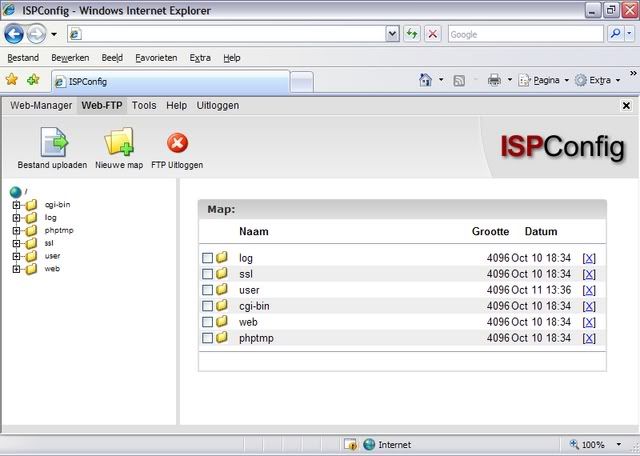Delete ssl folder via its [X] link

[589, 274]
